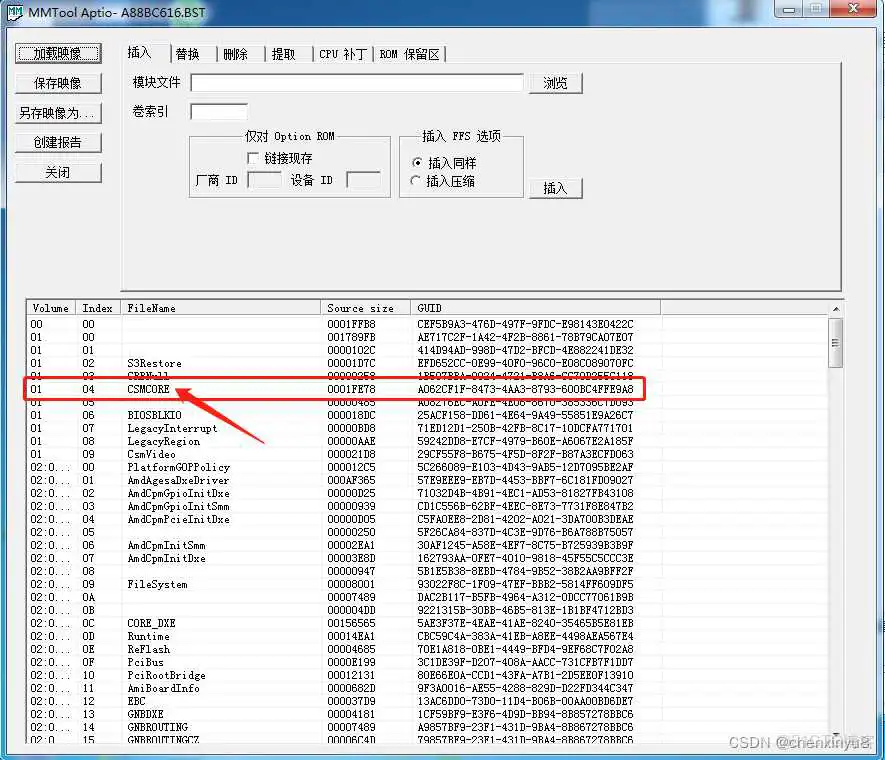Viewport: 885px width, 760px height.
Task: Click the MMTool application icon in title bar
Action: tap(14, 10)
